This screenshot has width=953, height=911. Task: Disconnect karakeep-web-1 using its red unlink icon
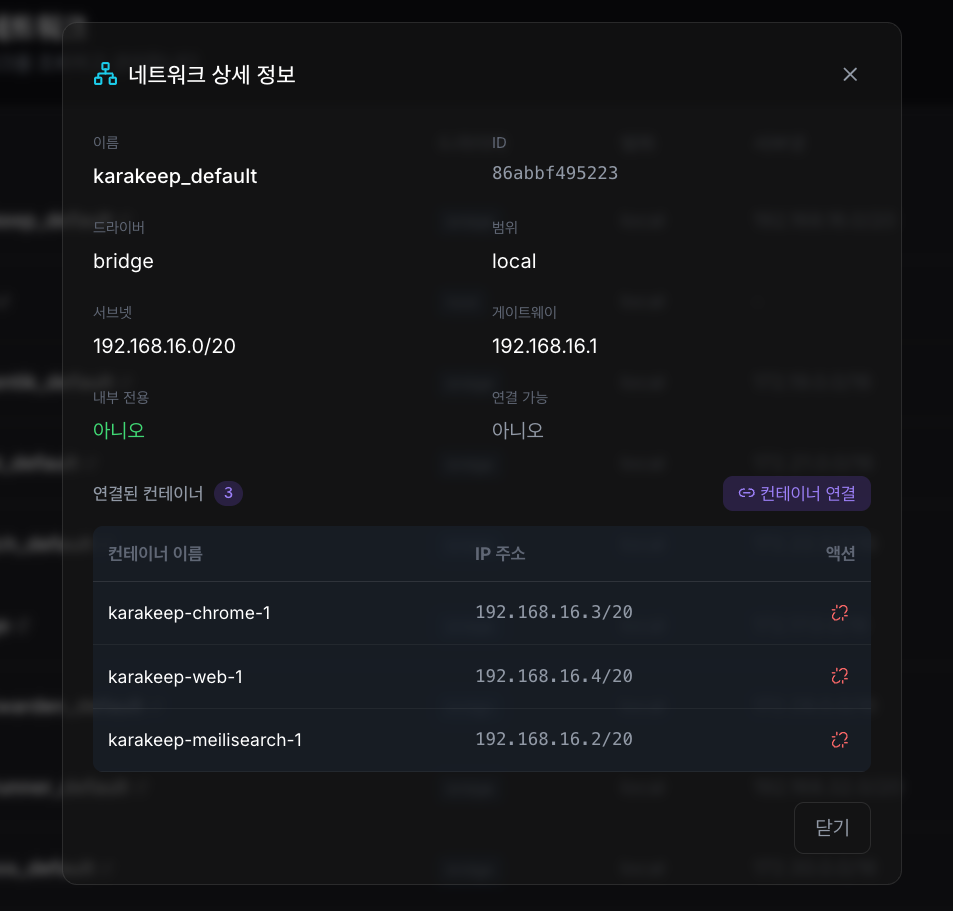point(839,676)
